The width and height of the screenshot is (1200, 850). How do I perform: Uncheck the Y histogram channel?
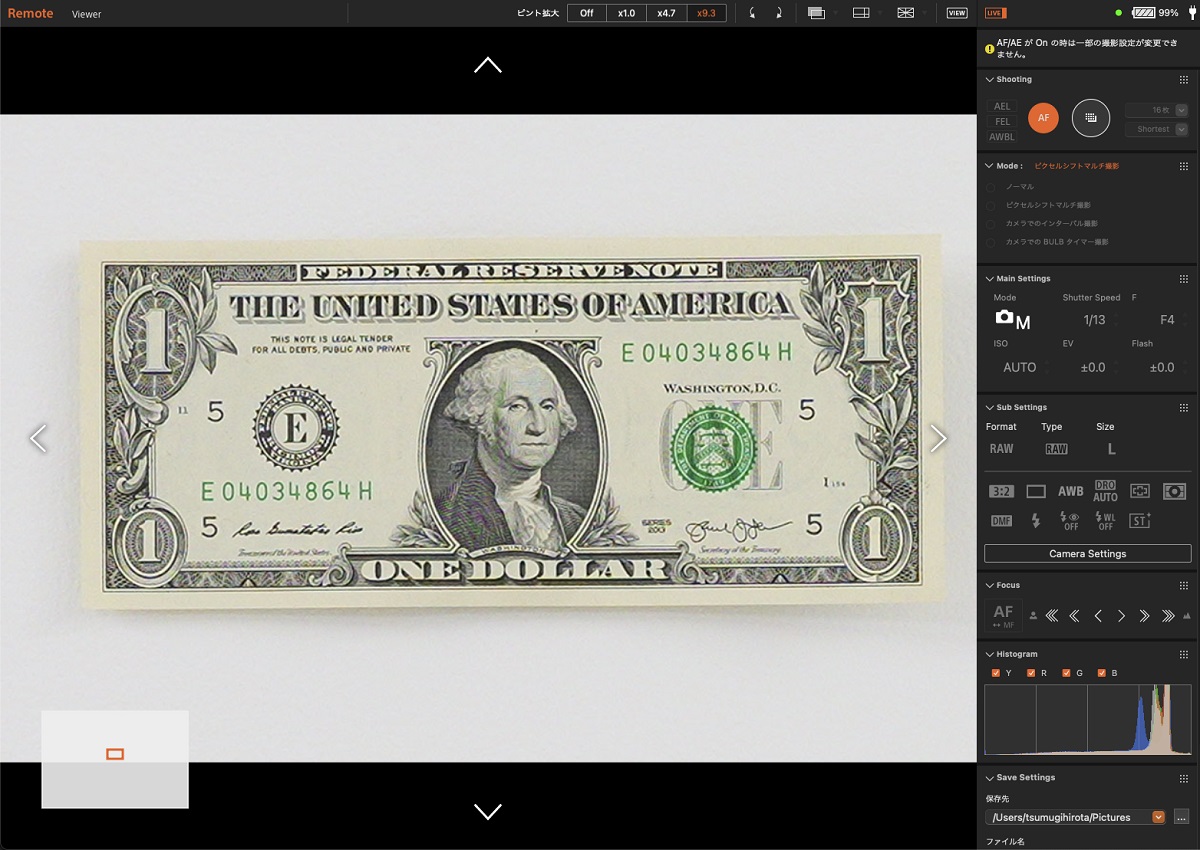tap(996, 673)
